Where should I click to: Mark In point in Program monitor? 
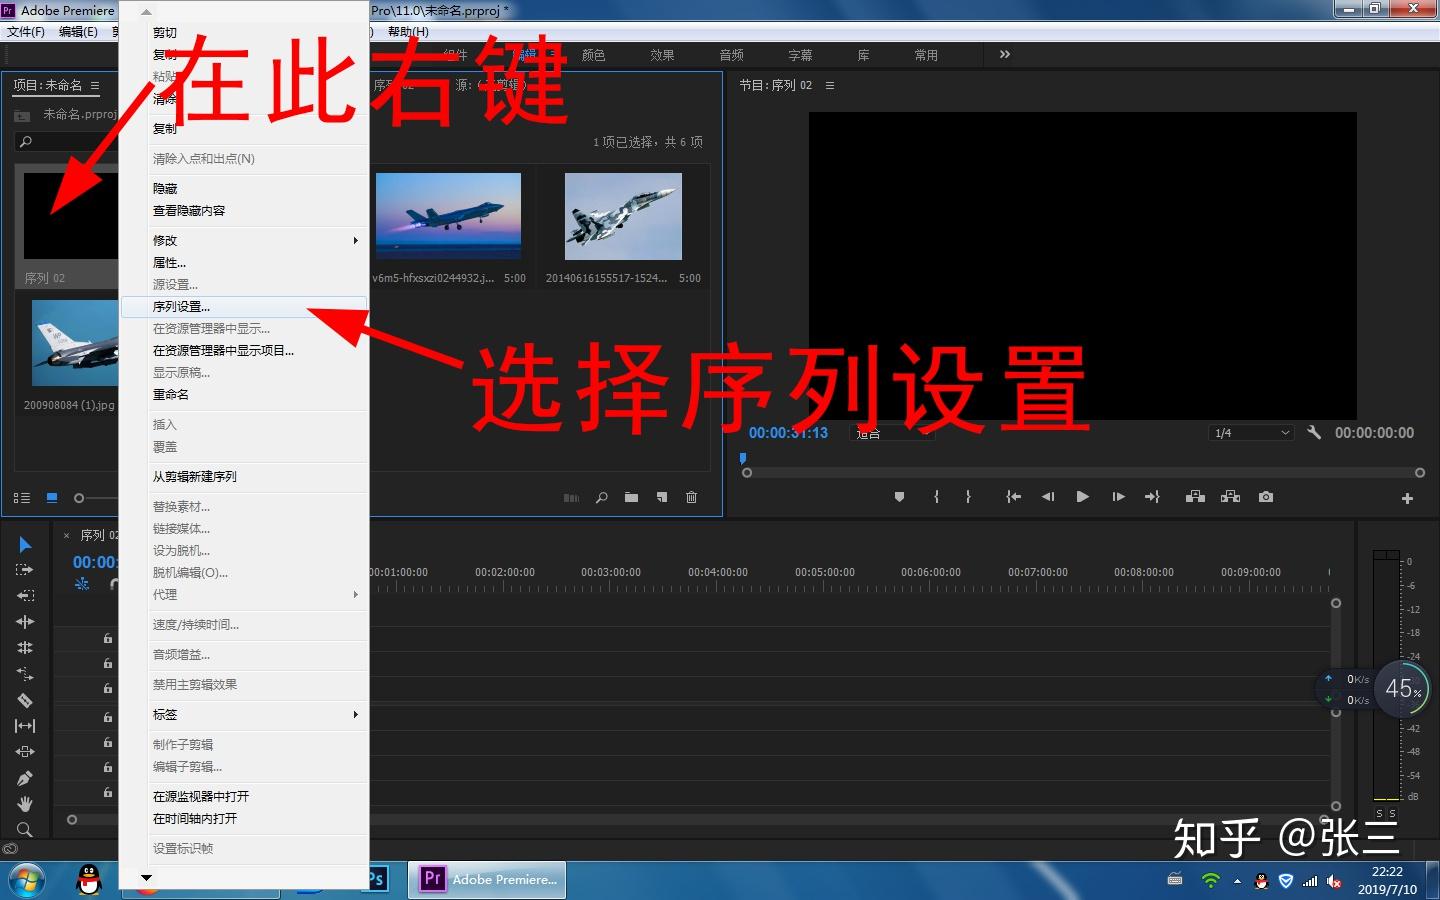tap(936, 497)
